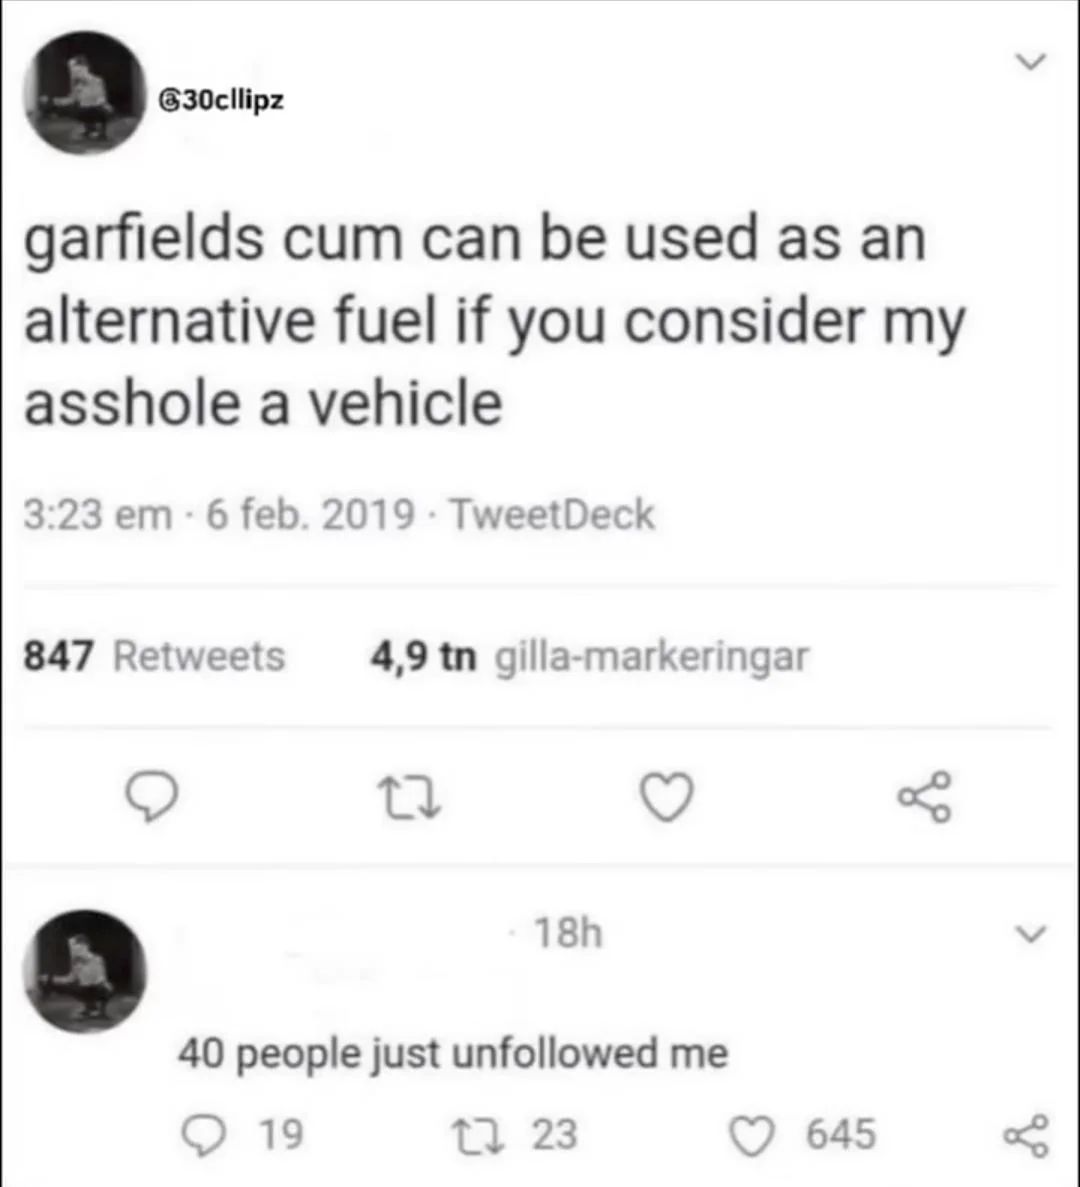The height and width of the screenshot is (1187, 1080).
Task: View the 4,9 tn gilla-markeringar list
Action: pos(590,656)
